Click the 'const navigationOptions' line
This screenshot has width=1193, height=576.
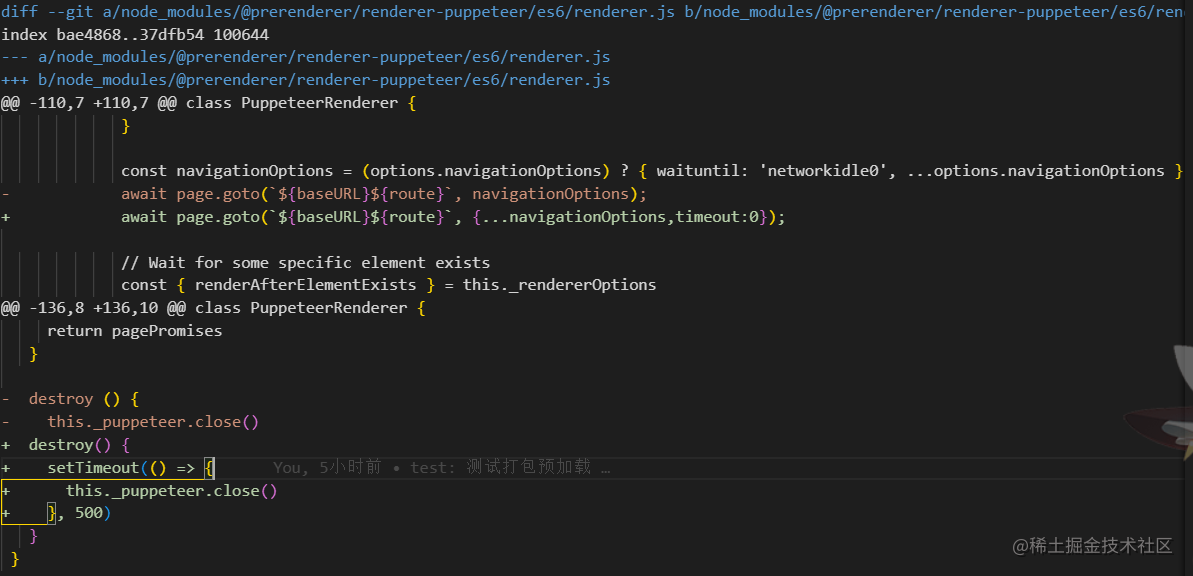(x=652, y=170)
